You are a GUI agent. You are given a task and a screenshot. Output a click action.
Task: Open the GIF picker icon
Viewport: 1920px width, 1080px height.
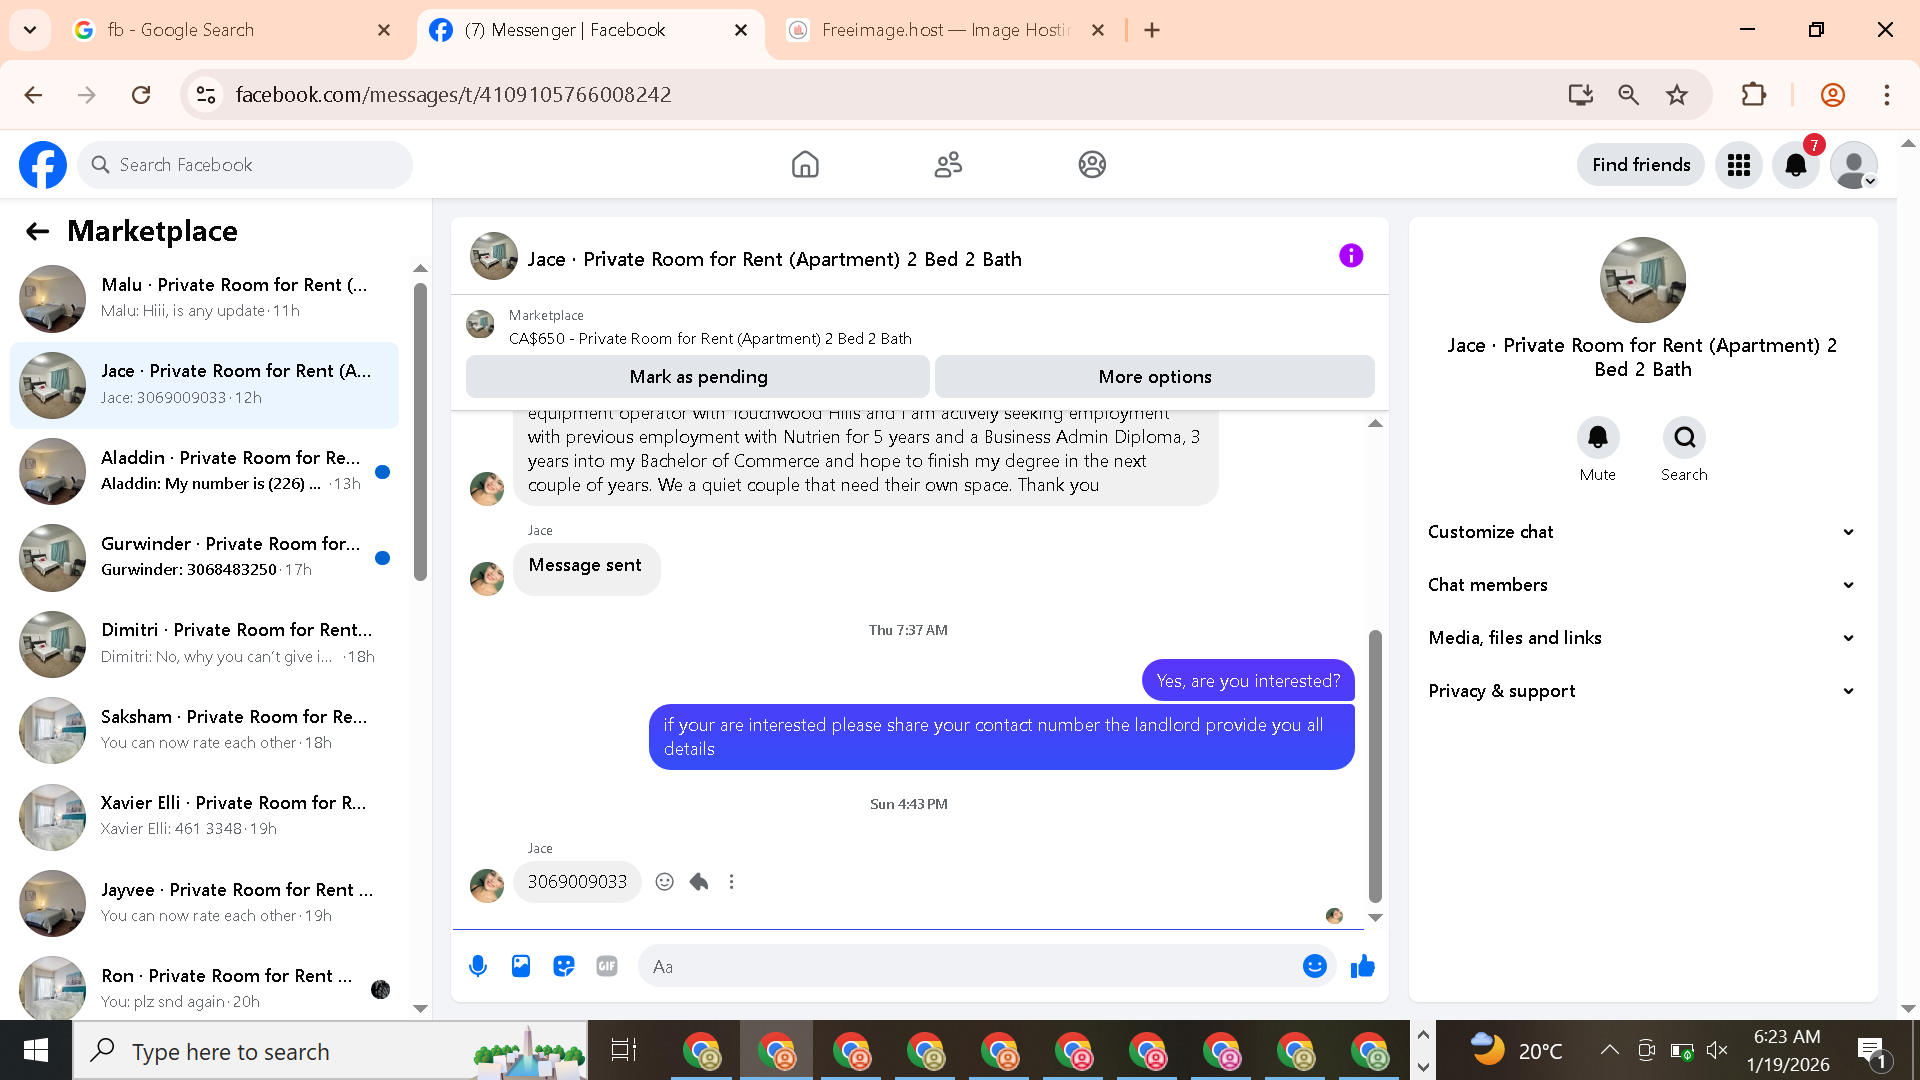tap(607, 966)
